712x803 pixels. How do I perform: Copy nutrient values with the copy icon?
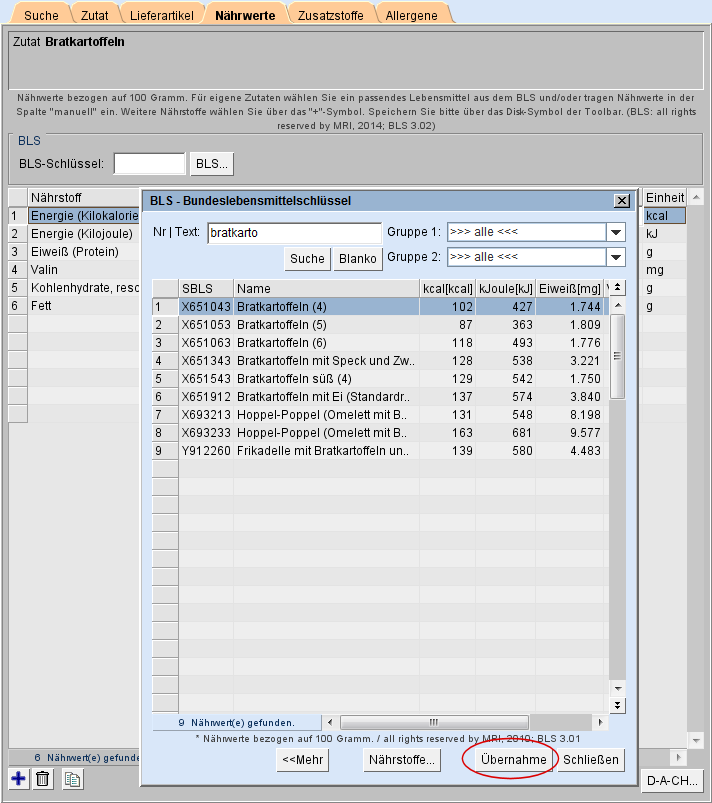tap(72, 779)
